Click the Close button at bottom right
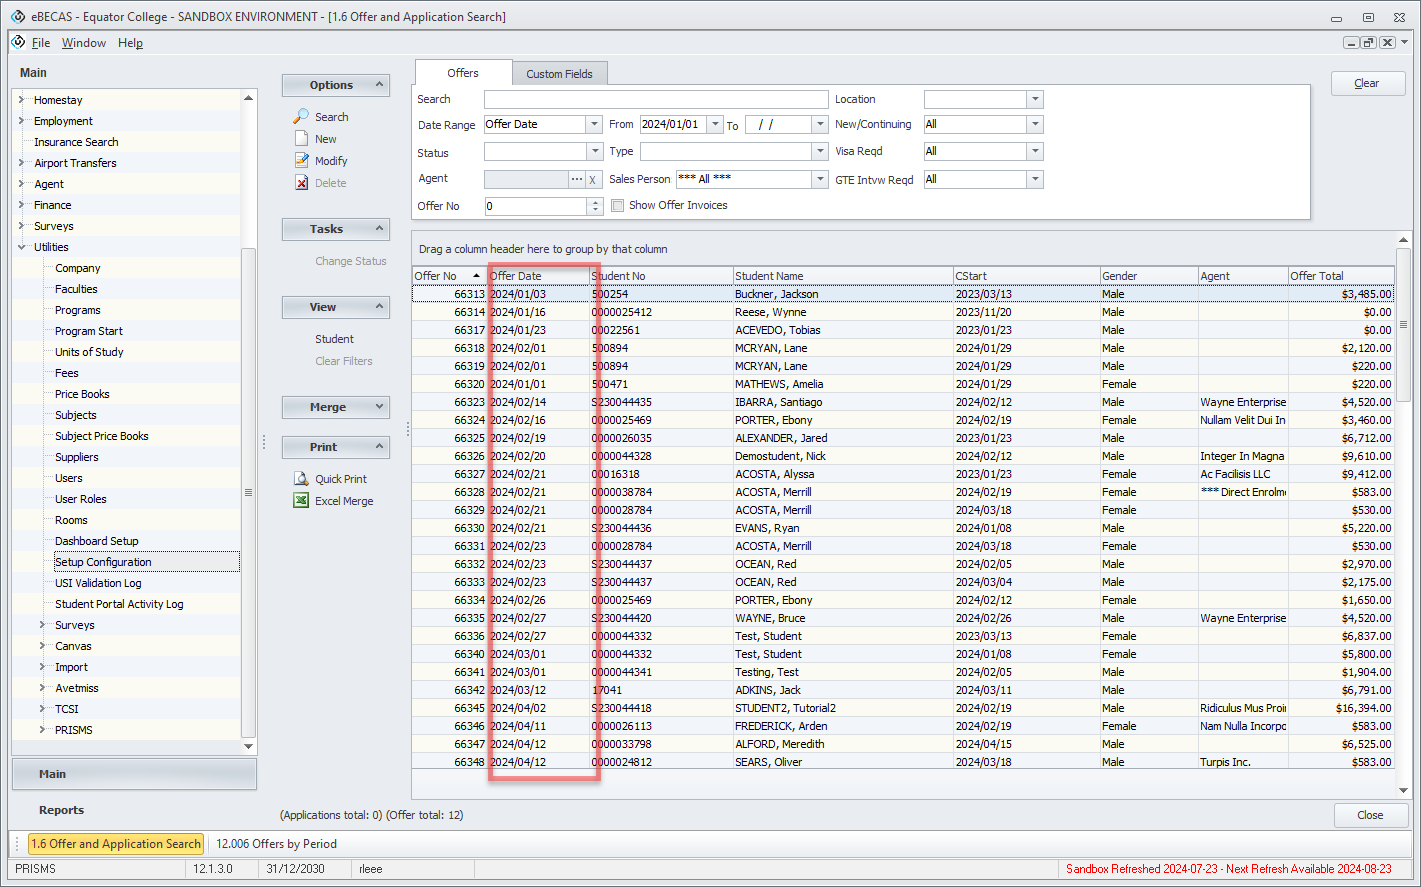 [x=1369, y=815]
